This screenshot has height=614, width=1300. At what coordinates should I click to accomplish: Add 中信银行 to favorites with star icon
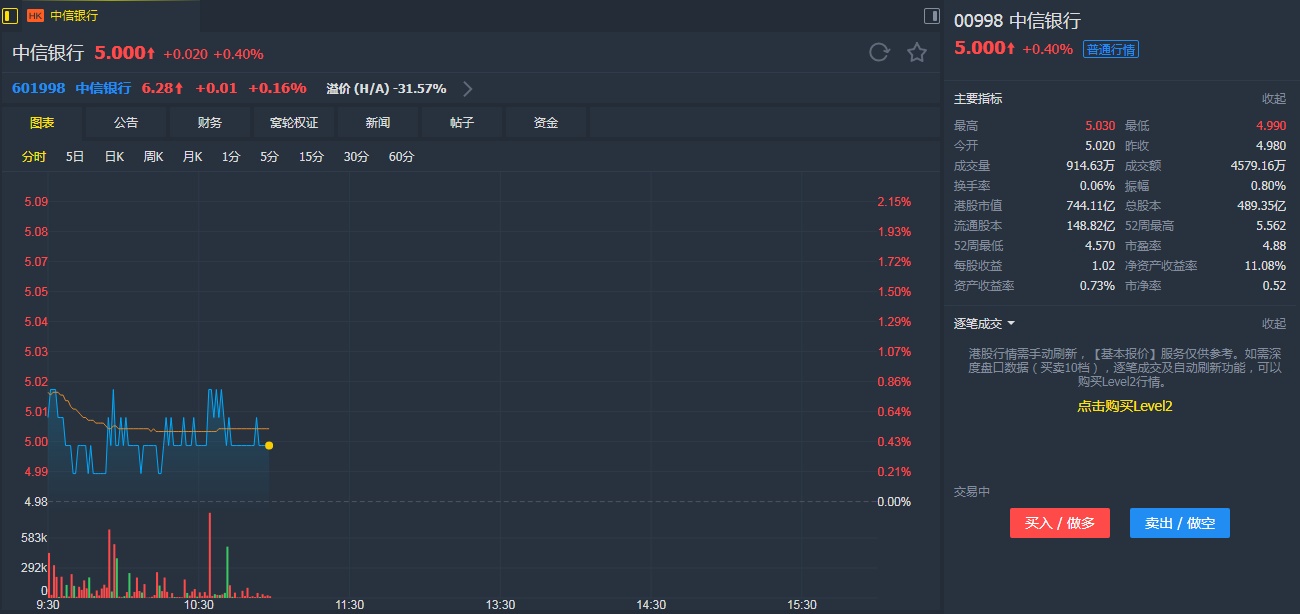[x=917, y=53]
